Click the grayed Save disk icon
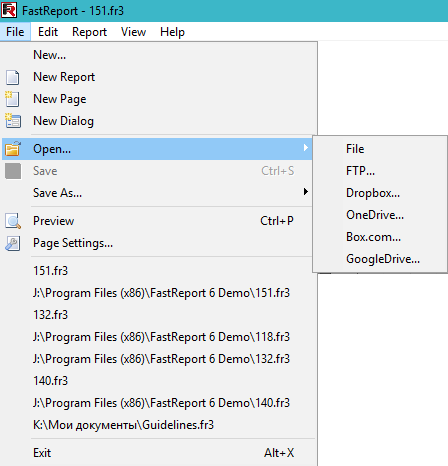Viewport: 448px width, 466px height. [x=13, y=171]
